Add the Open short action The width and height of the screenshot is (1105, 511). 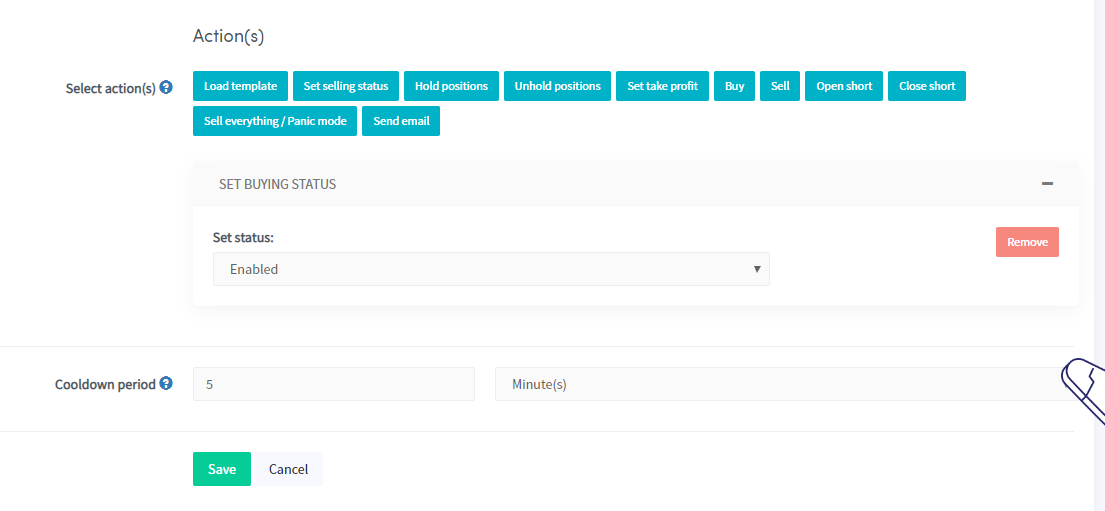[x=844, y=86]
